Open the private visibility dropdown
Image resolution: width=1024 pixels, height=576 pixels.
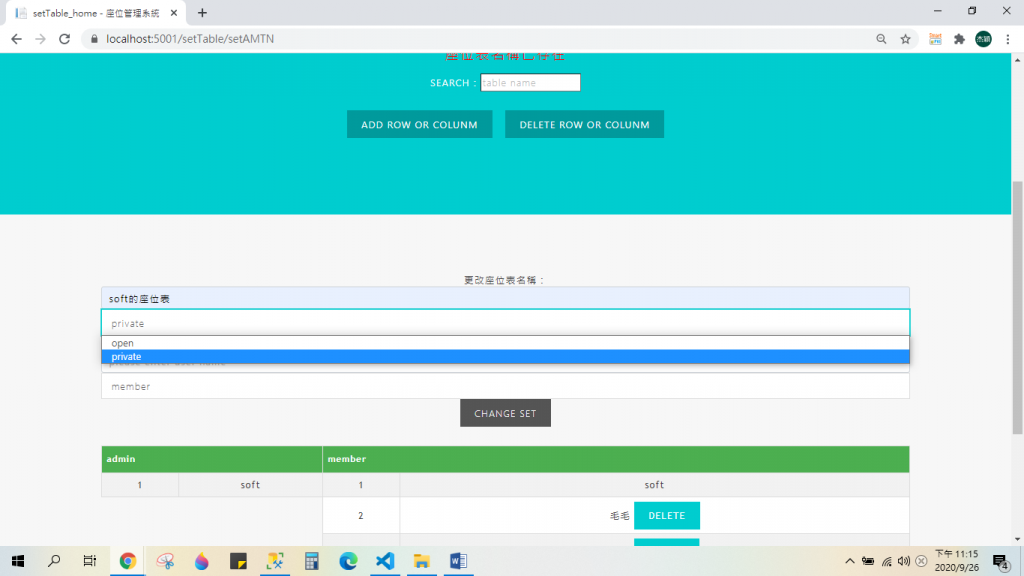[x=505, y=323]
